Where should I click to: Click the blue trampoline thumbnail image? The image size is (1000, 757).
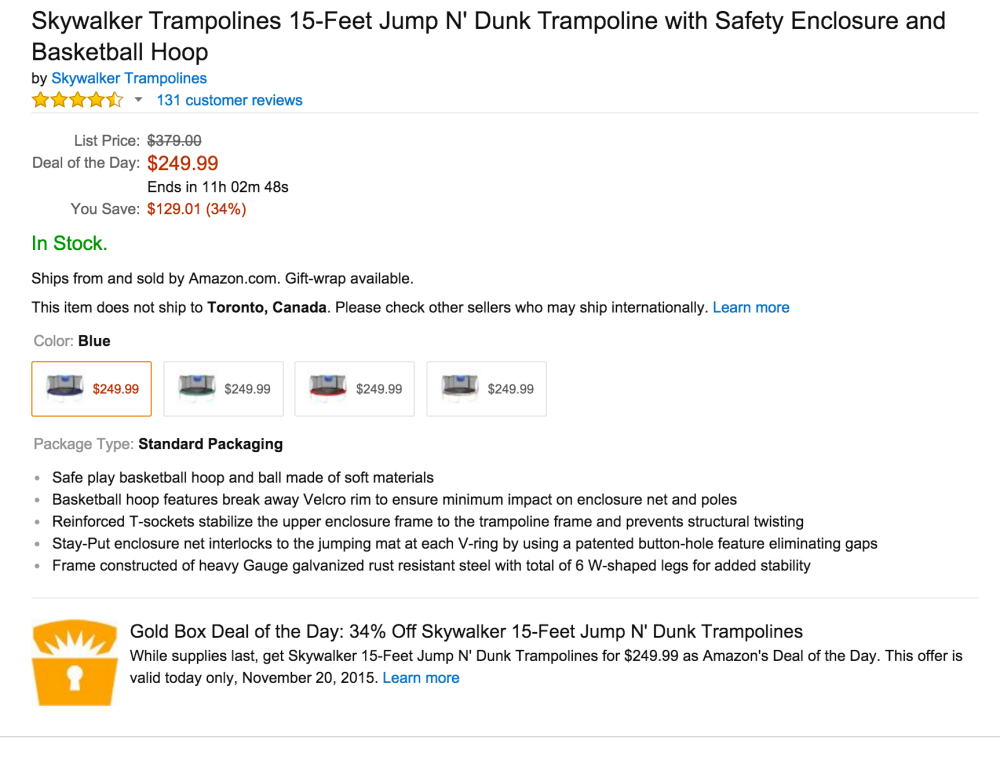65,388
